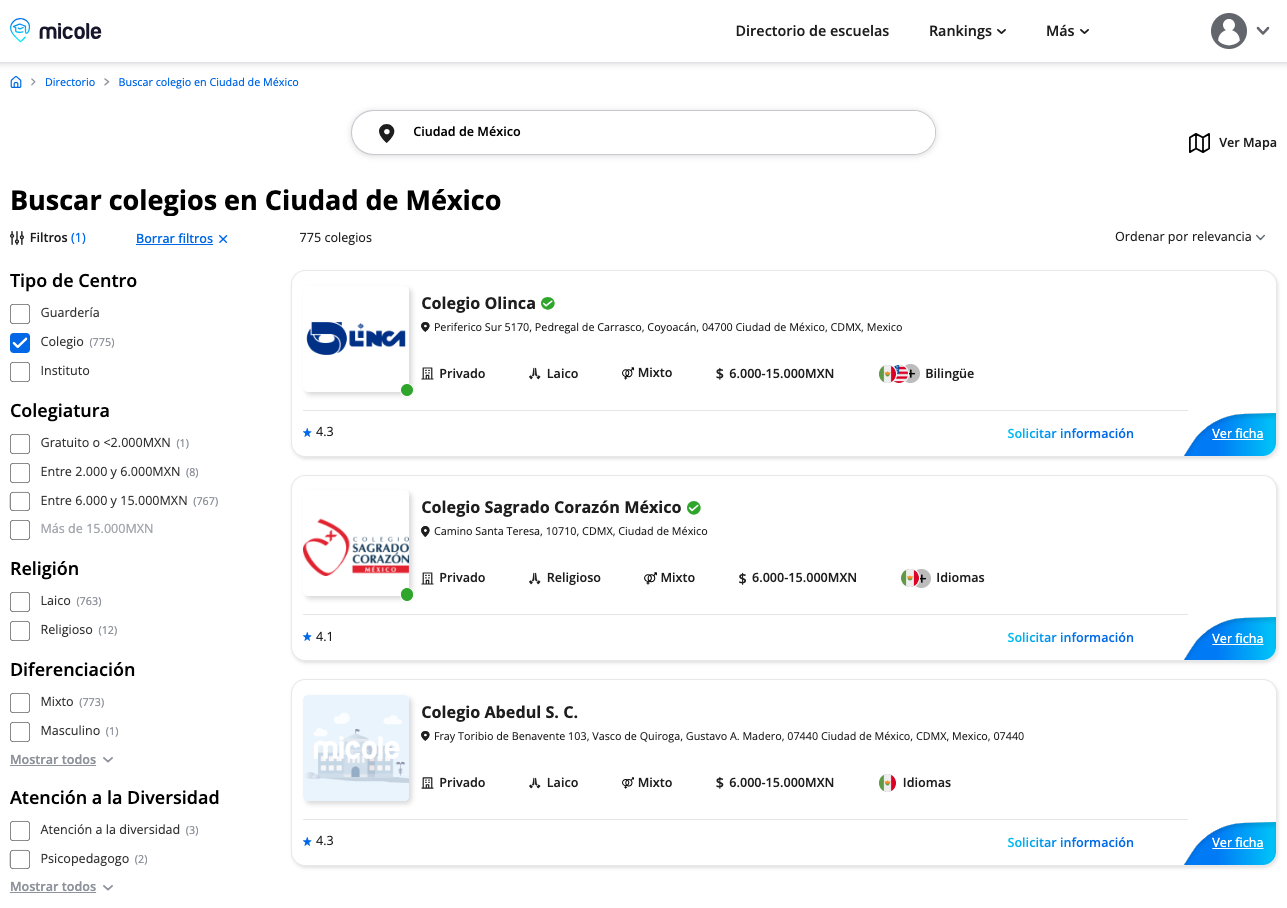This screenshot has width=1287, height=908.
Task: Open Colegio Abedul S. C. title
Action: [500, 712]
